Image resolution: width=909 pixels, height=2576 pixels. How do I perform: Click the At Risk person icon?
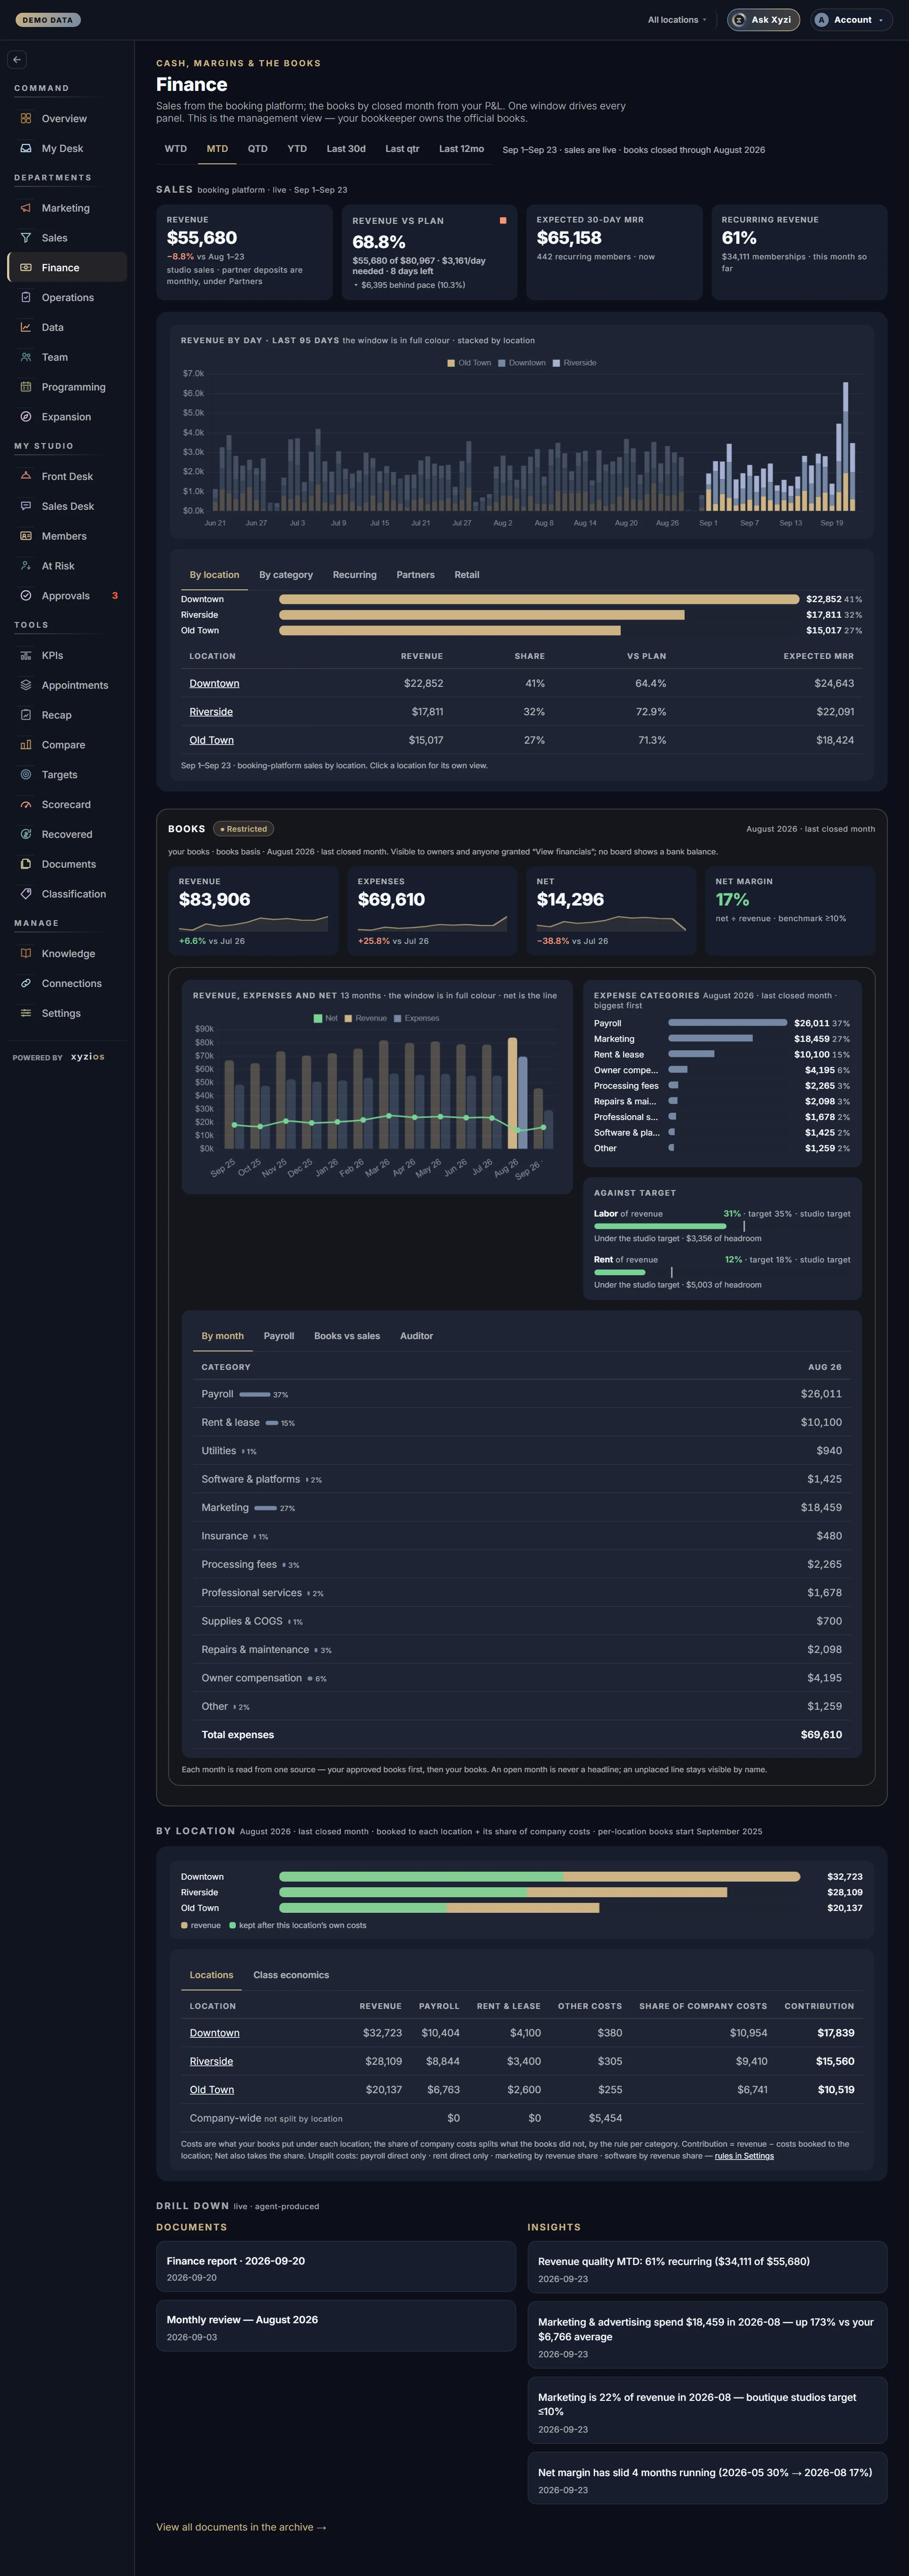(x=26, y=566)
